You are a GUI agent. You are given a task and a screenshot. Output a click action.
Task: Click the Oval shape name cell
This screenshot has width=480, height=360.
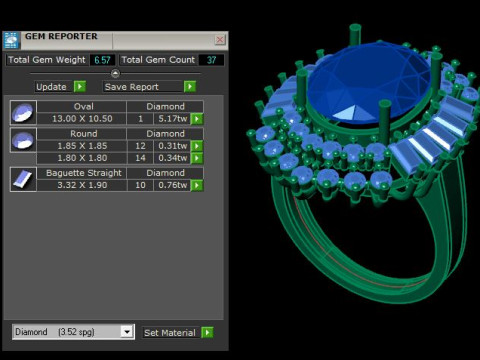pyautogui.click(x=82, y=107)
